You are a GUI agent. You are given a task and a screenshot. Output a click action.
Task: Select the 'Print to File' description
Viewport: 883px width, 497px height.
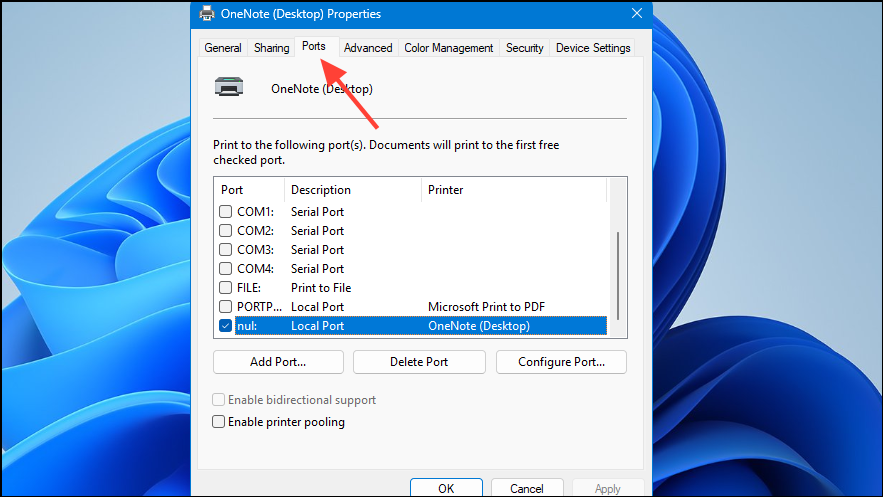321,288
